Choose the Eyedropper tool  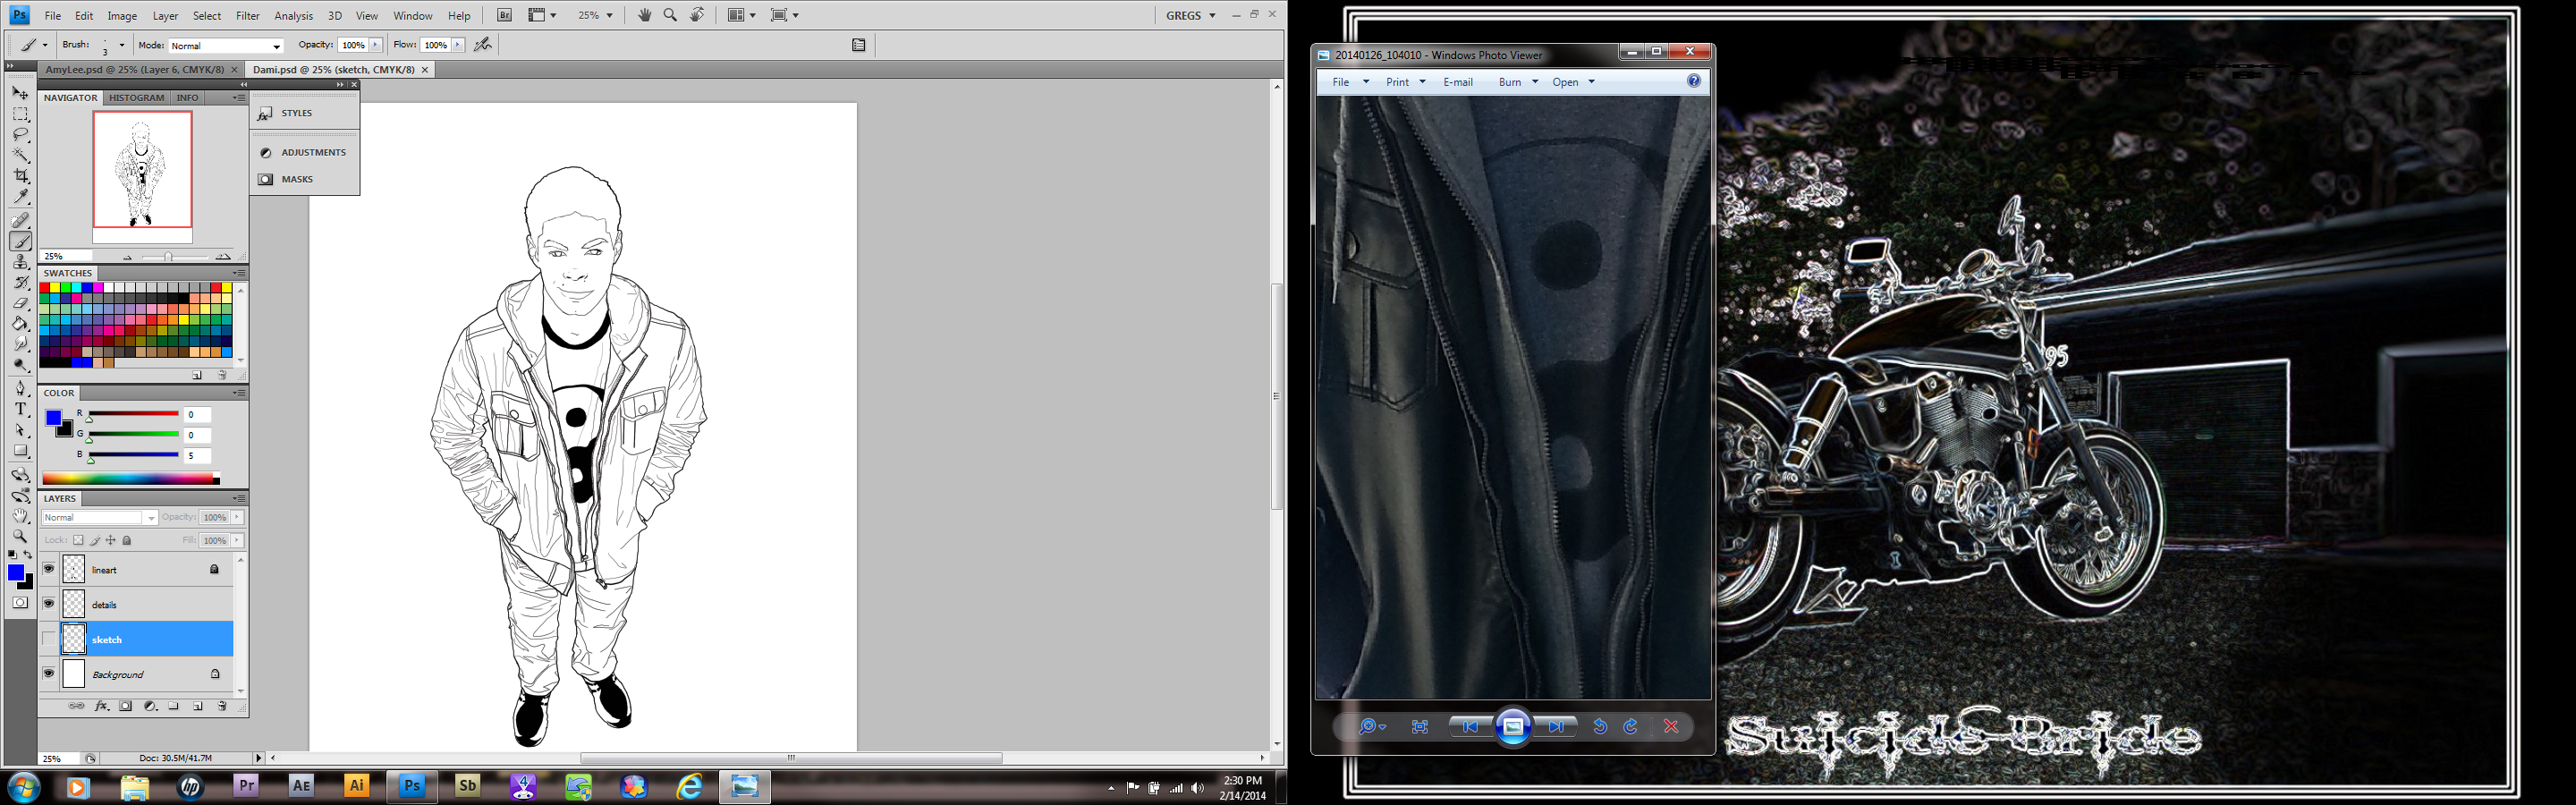coord(20,197)
